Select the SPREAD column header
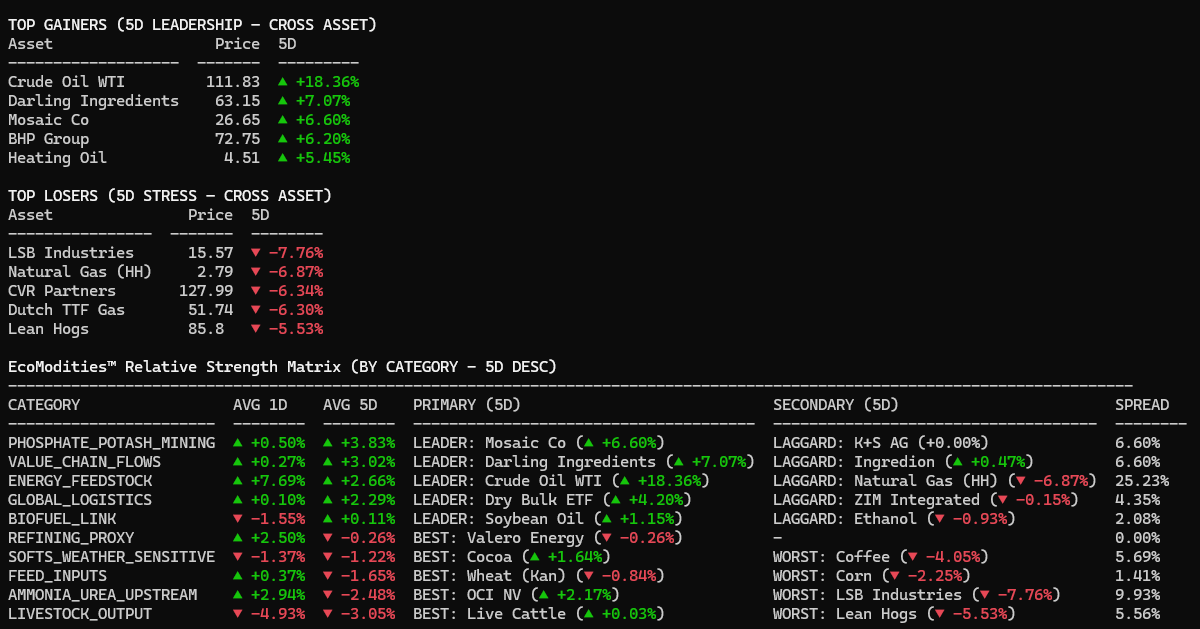Screen dimensions: 1200x629 tap(1141, 405)
